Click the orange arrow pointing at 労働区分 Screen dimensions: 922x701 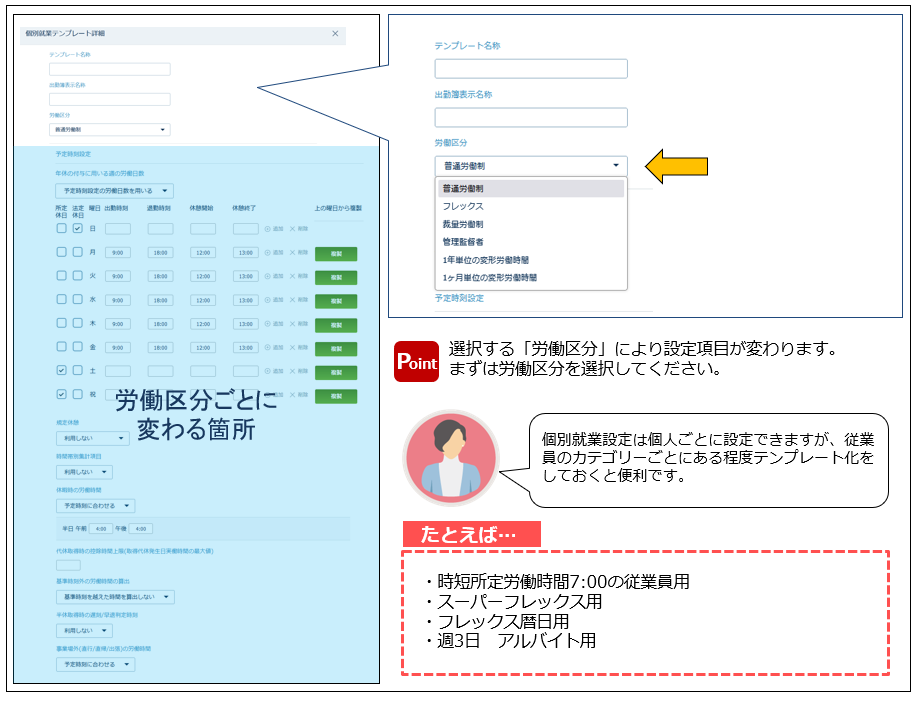(679, 165)
